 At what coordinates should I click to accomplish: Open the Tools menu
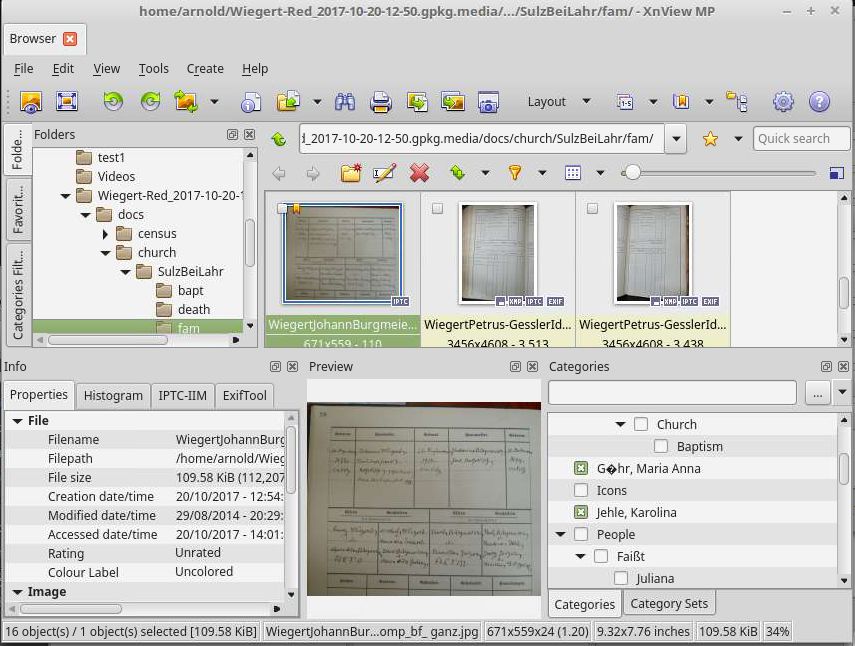(x=153, y=69)
